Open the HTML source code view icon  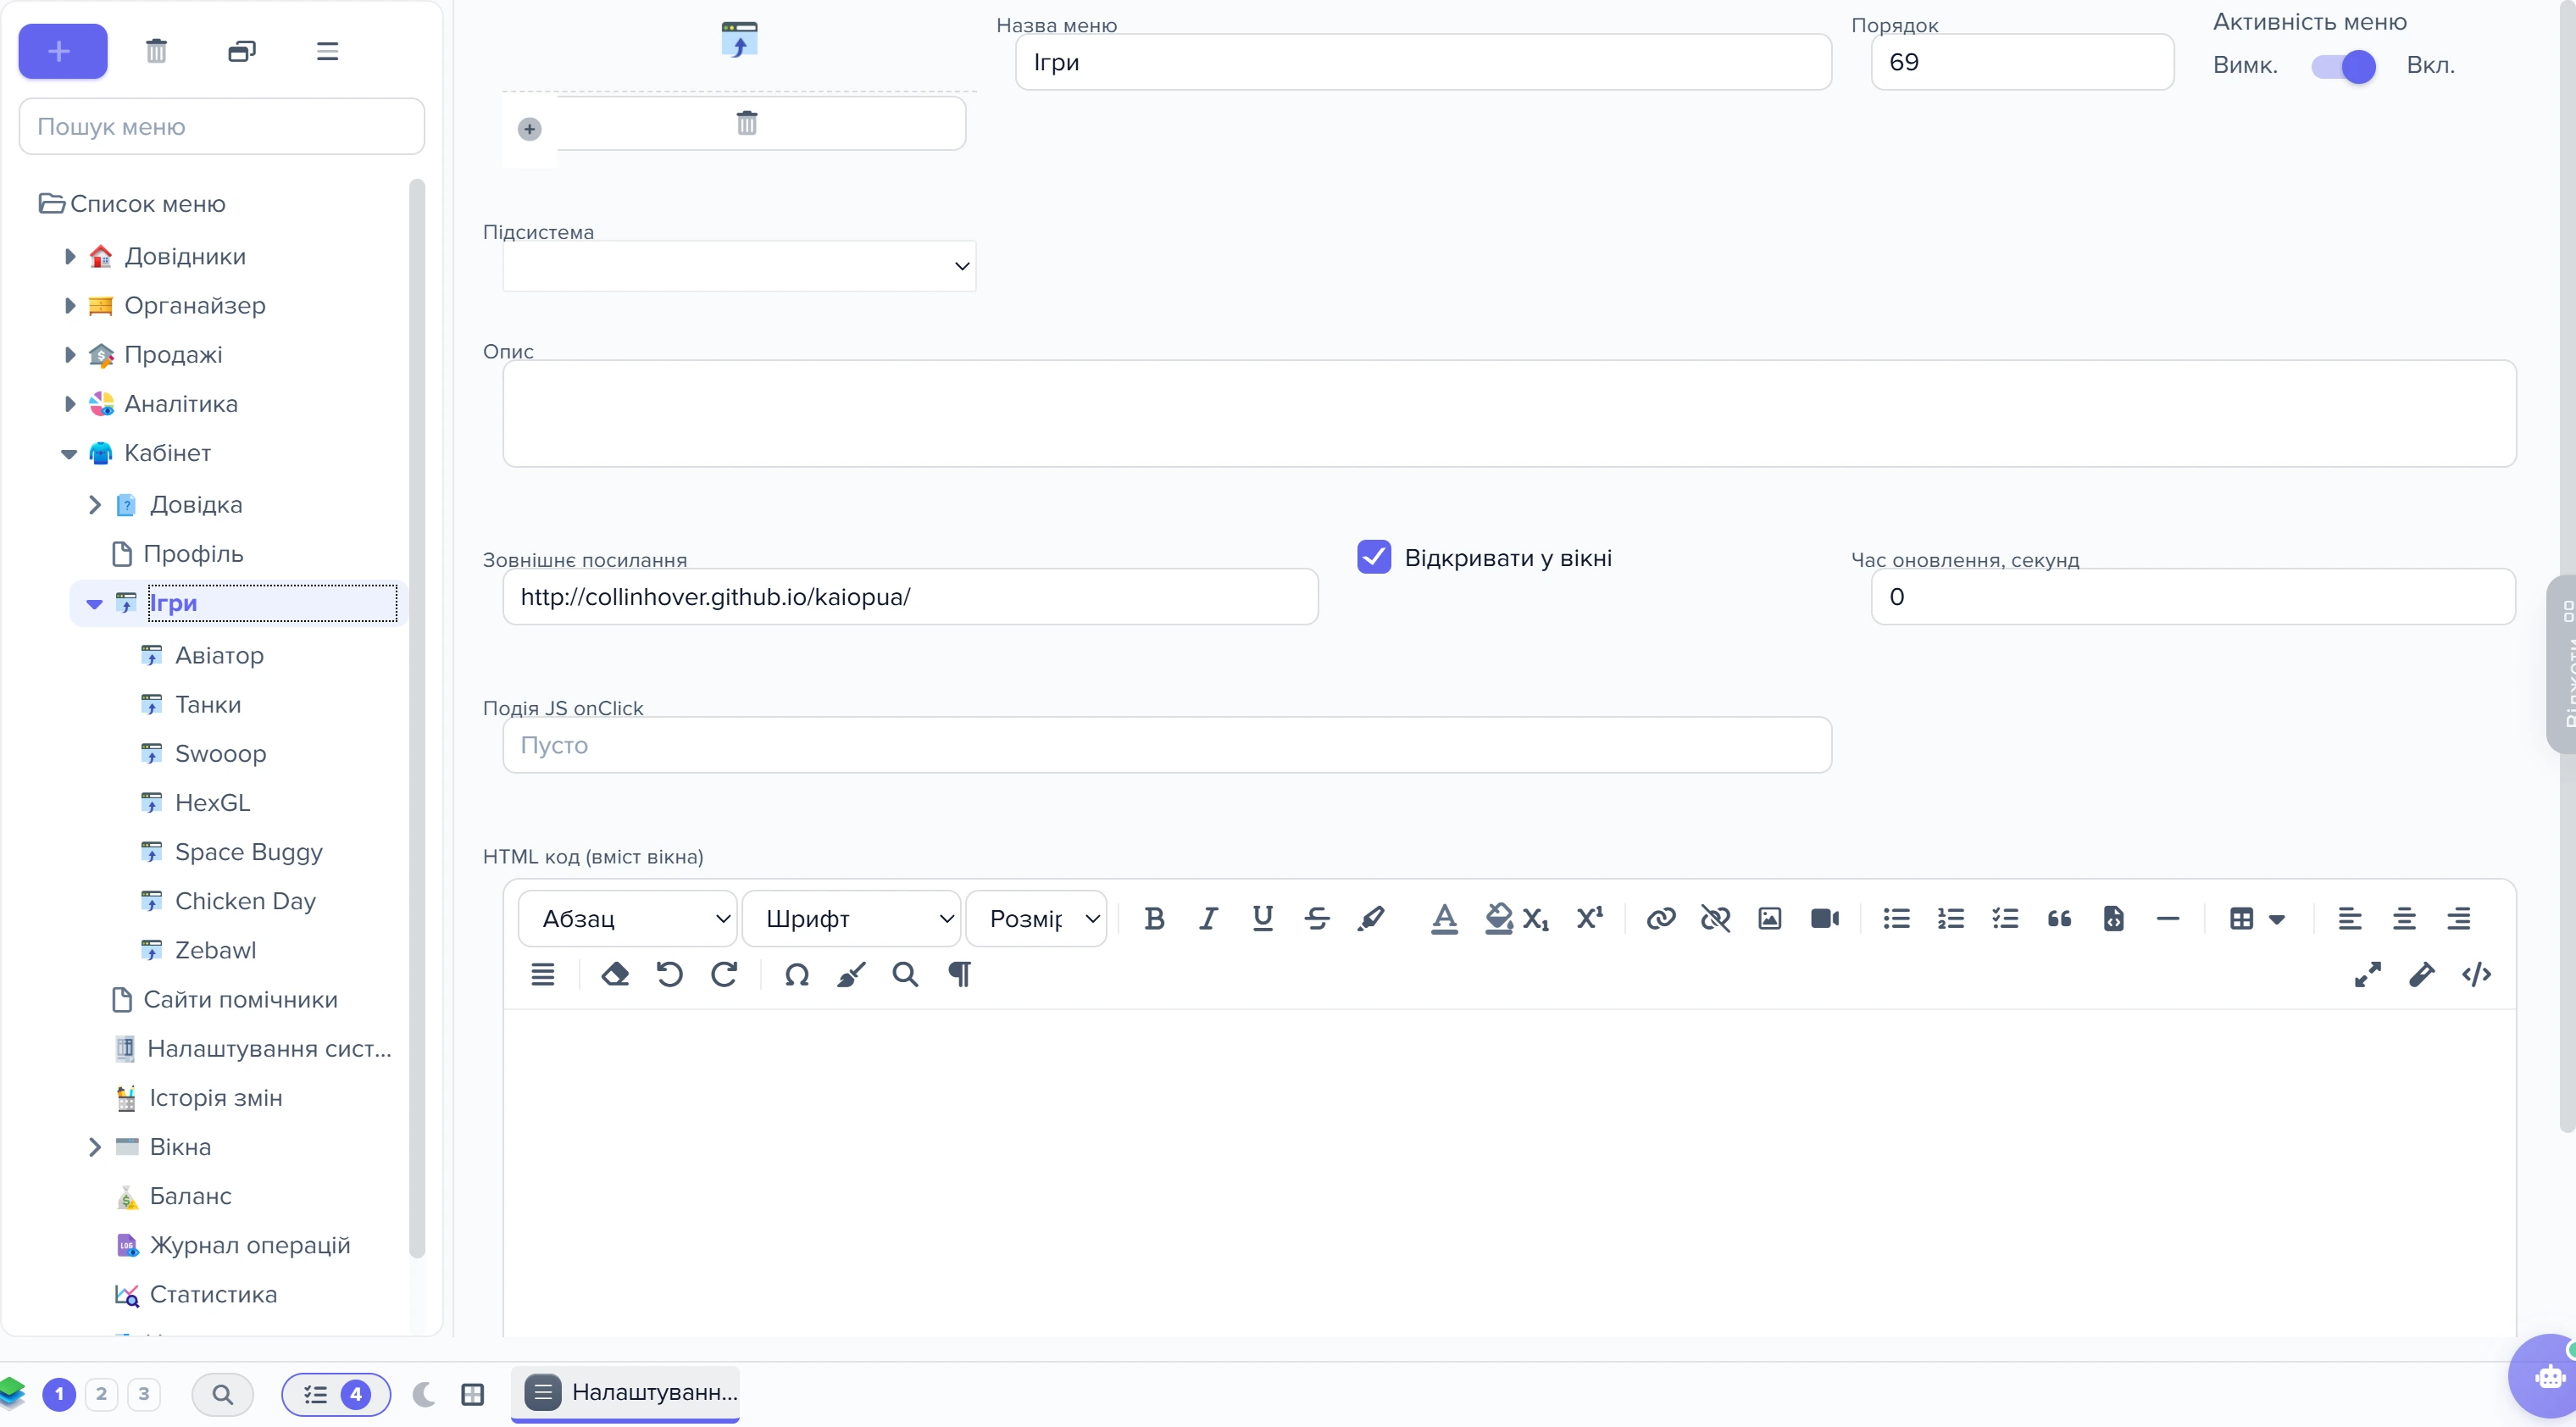[2476, 974]
